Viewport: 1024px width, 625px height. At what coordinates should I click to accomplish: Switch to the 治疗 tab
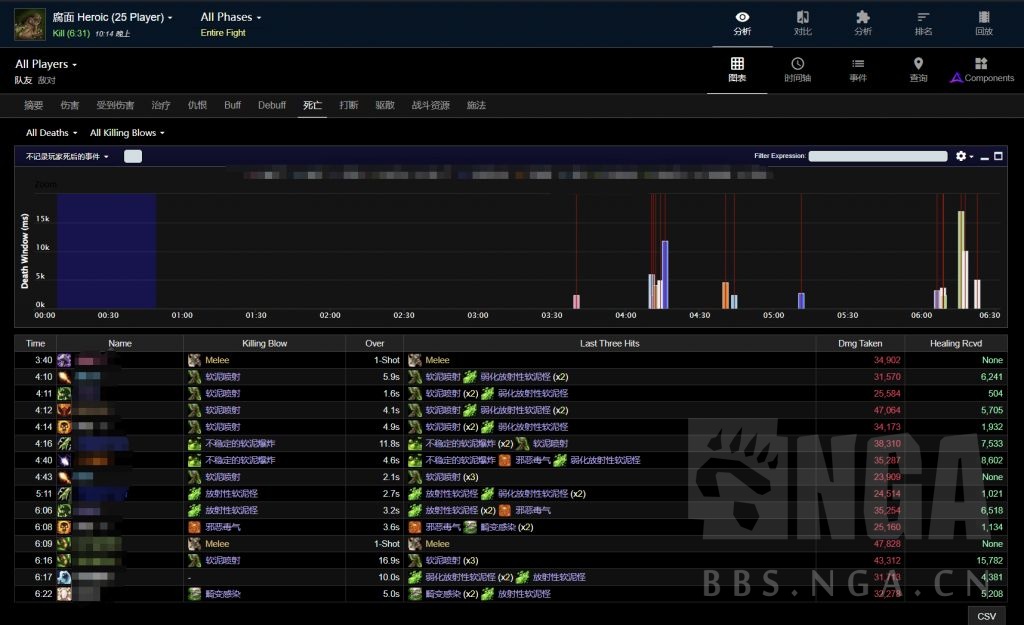pyautogui.click(x=160, y=105)
